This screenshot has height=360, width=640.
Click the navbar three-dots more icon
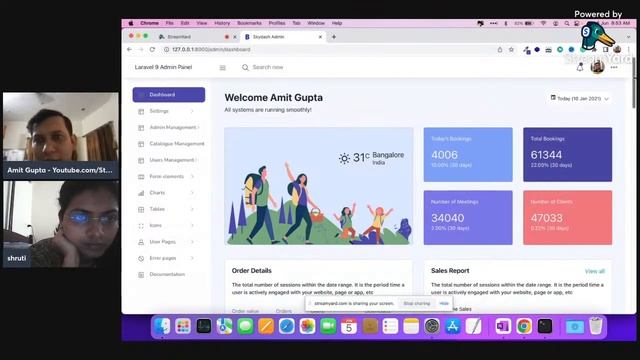[x=614, y=67]
